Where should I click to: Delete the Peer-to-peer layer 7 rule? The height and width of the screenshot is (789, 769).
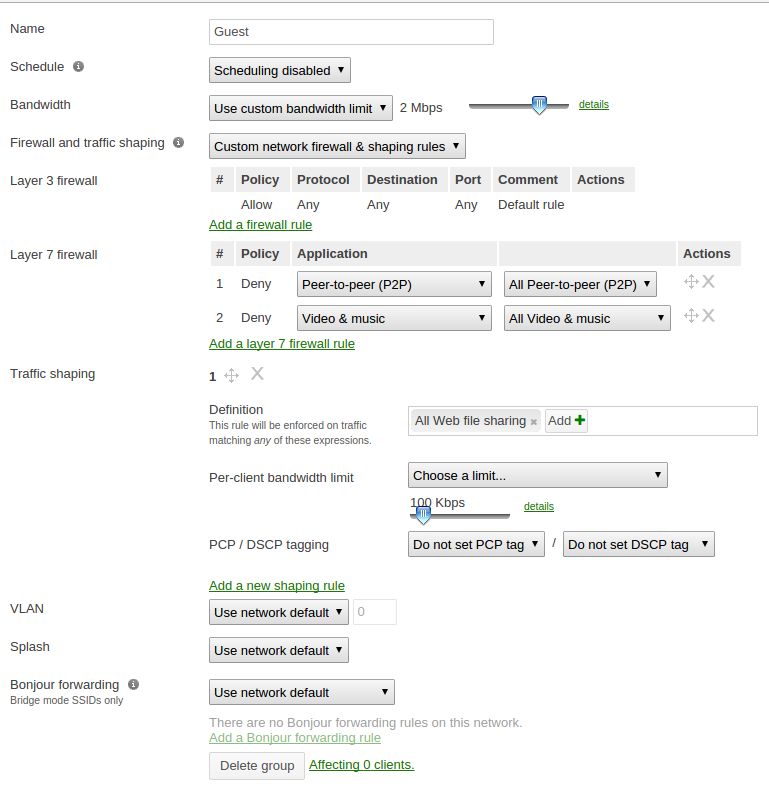708,282
